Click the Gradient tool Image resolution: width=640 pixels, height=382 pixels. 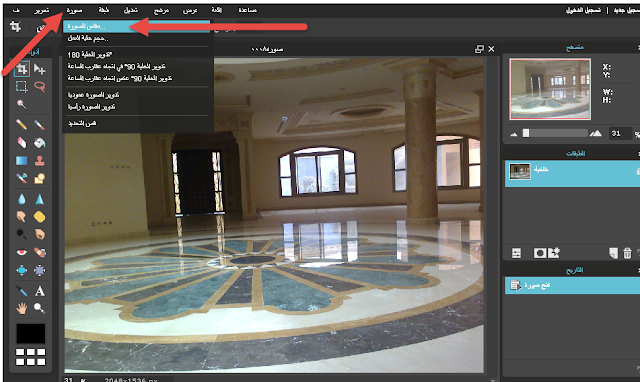[22, 160]
